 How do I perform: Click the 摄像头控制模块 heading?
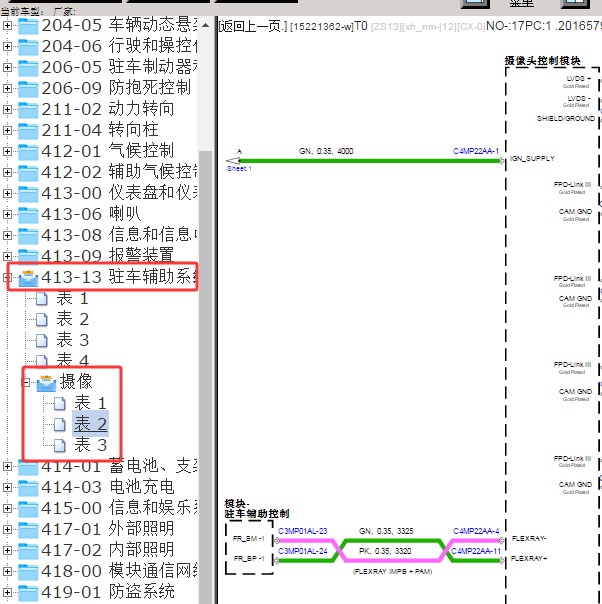pyautogui.click(x=542, y=61)
